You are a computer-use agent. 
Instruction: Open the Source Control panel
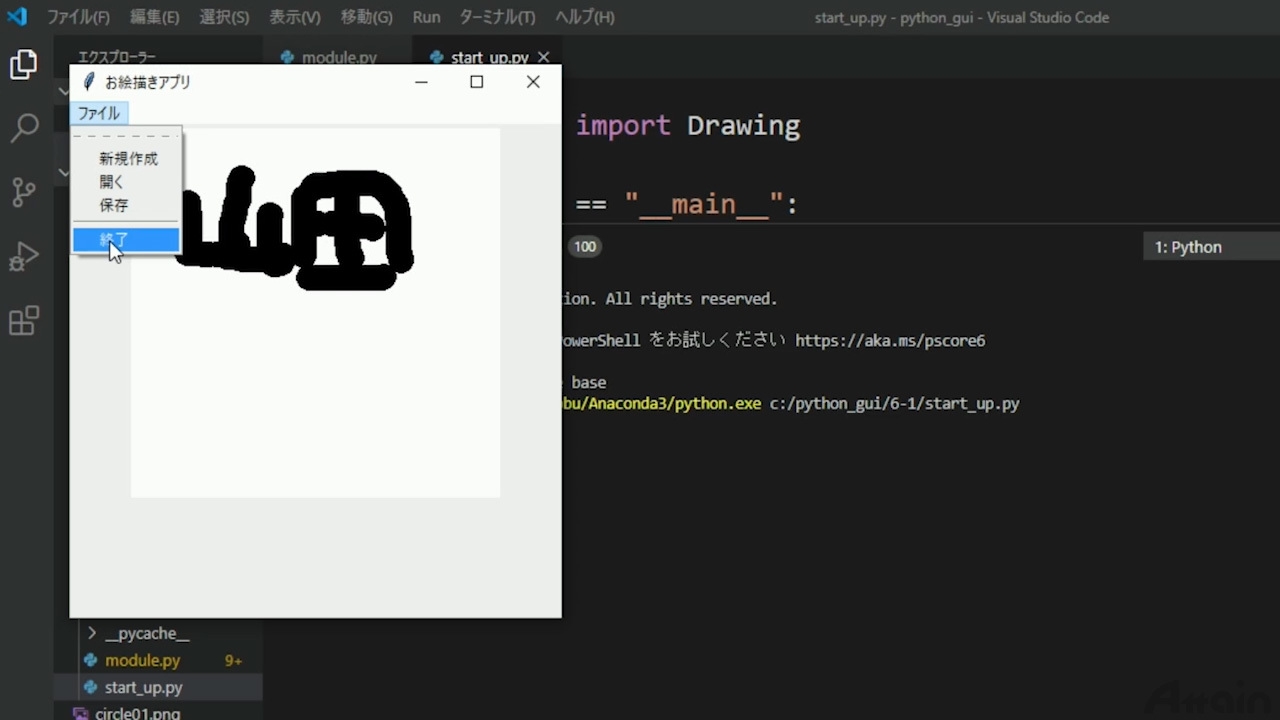24,192
